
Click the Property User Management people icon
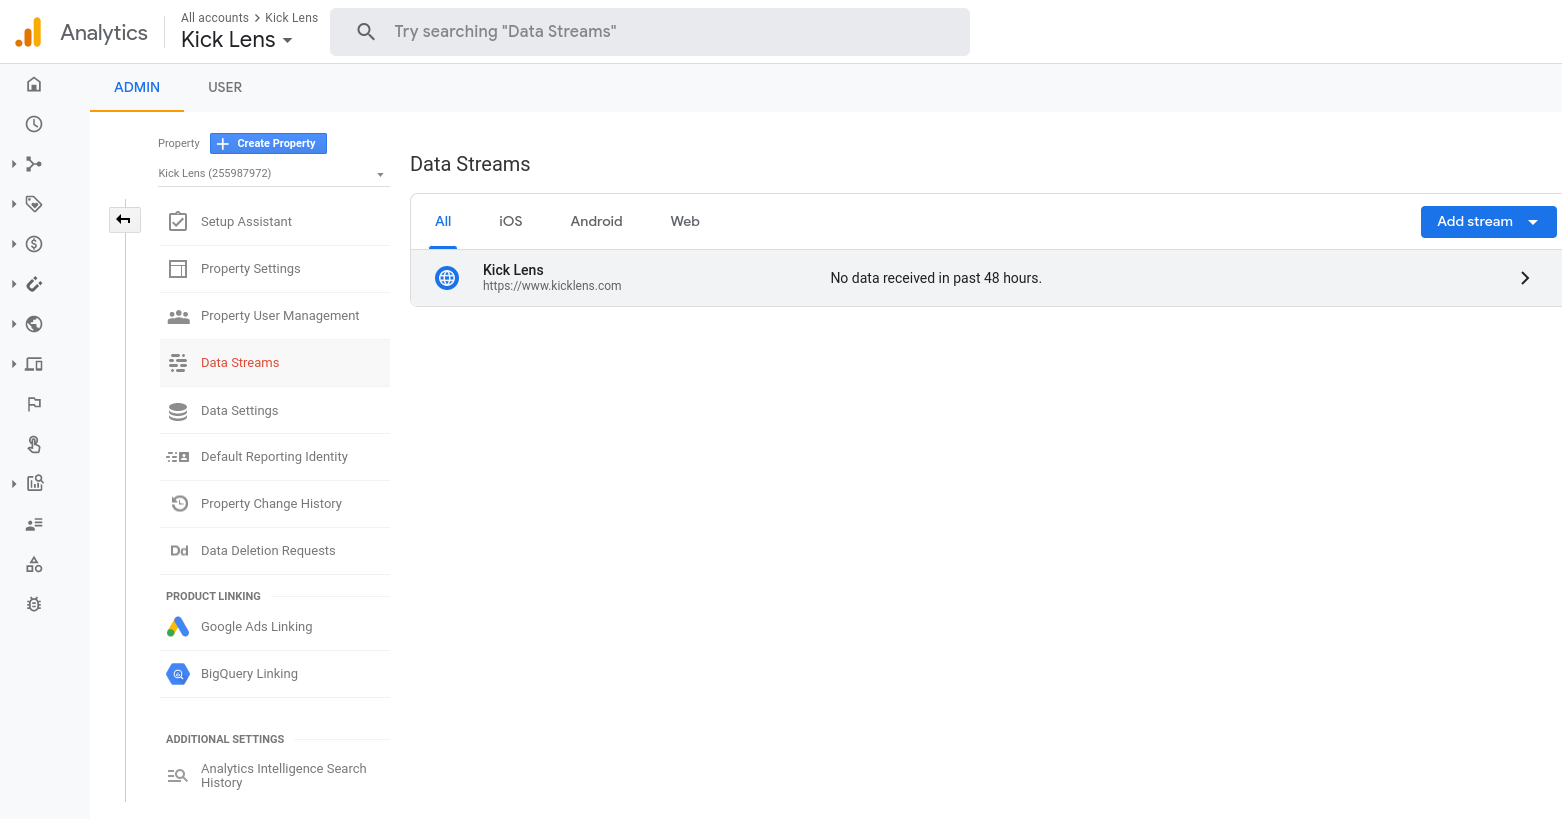click(x=178, y=316)
